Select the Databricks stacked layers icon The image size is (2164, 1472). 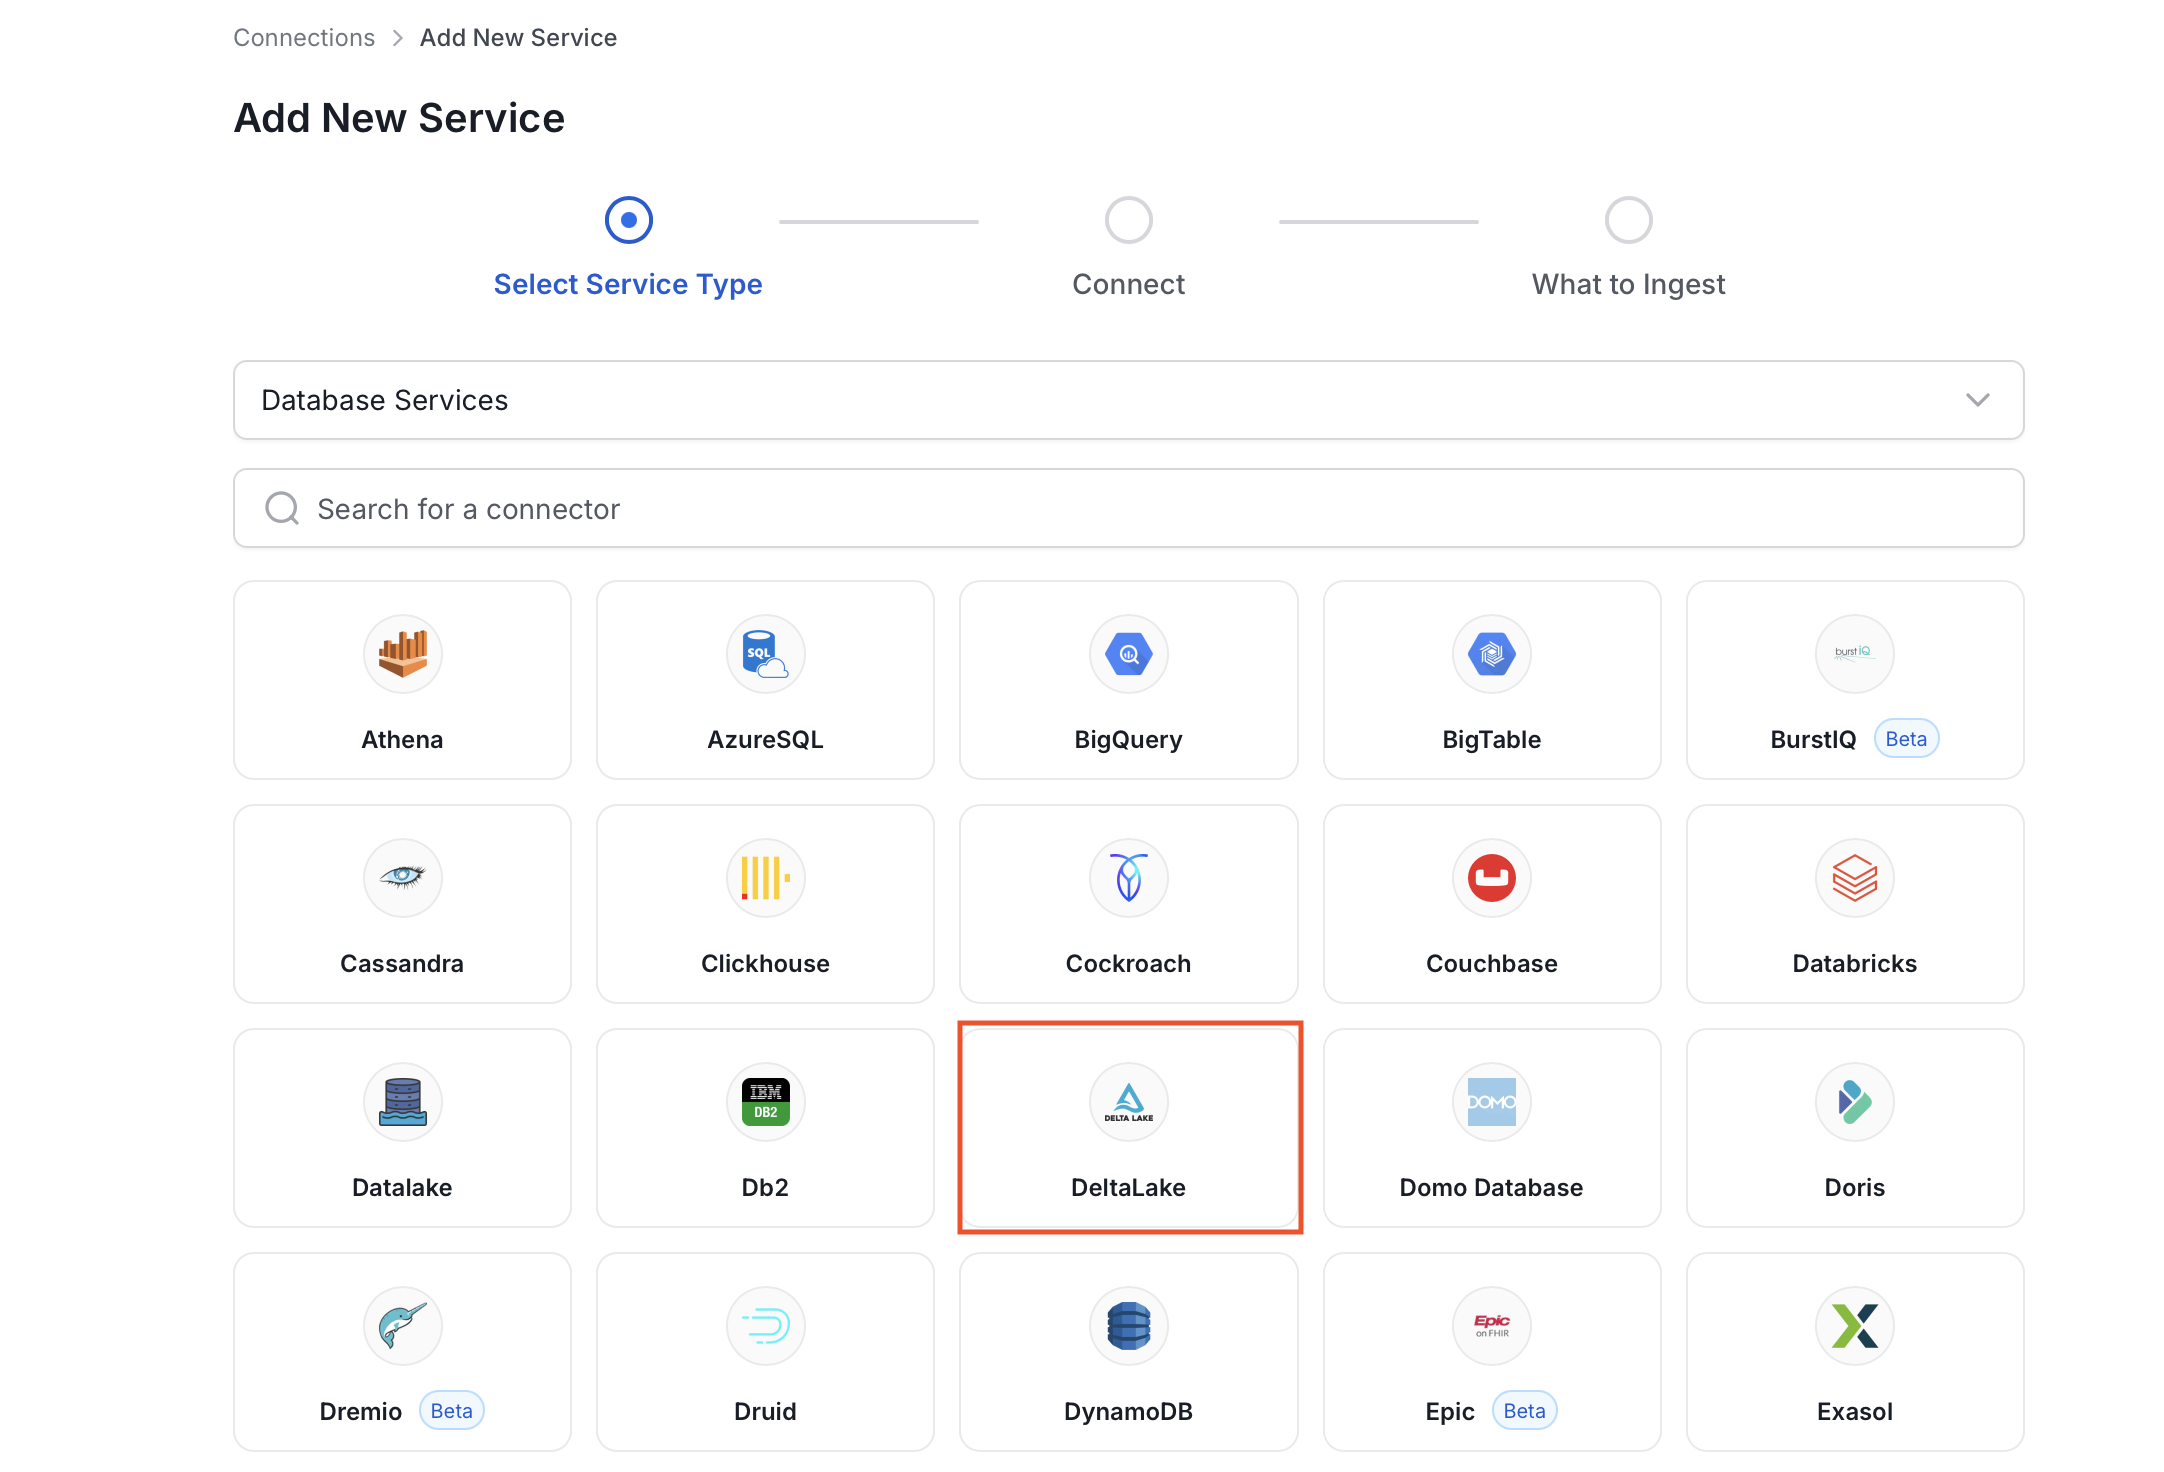(1854, 878)
